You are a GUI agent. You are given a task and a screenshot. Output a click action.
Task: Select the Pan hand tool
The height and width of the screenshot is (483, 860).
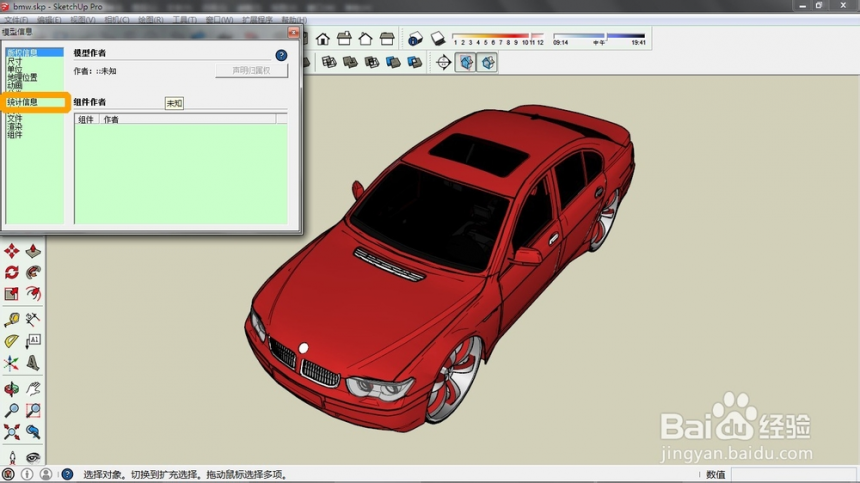(x=33, y=389)
